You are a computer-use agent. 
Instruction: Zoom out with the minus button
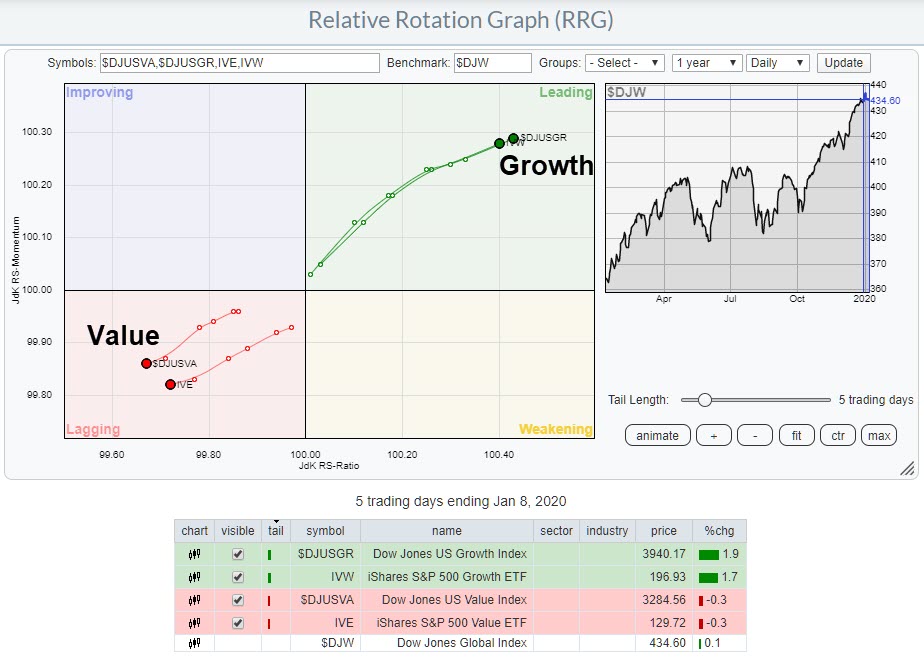click(x=755, y=436)
